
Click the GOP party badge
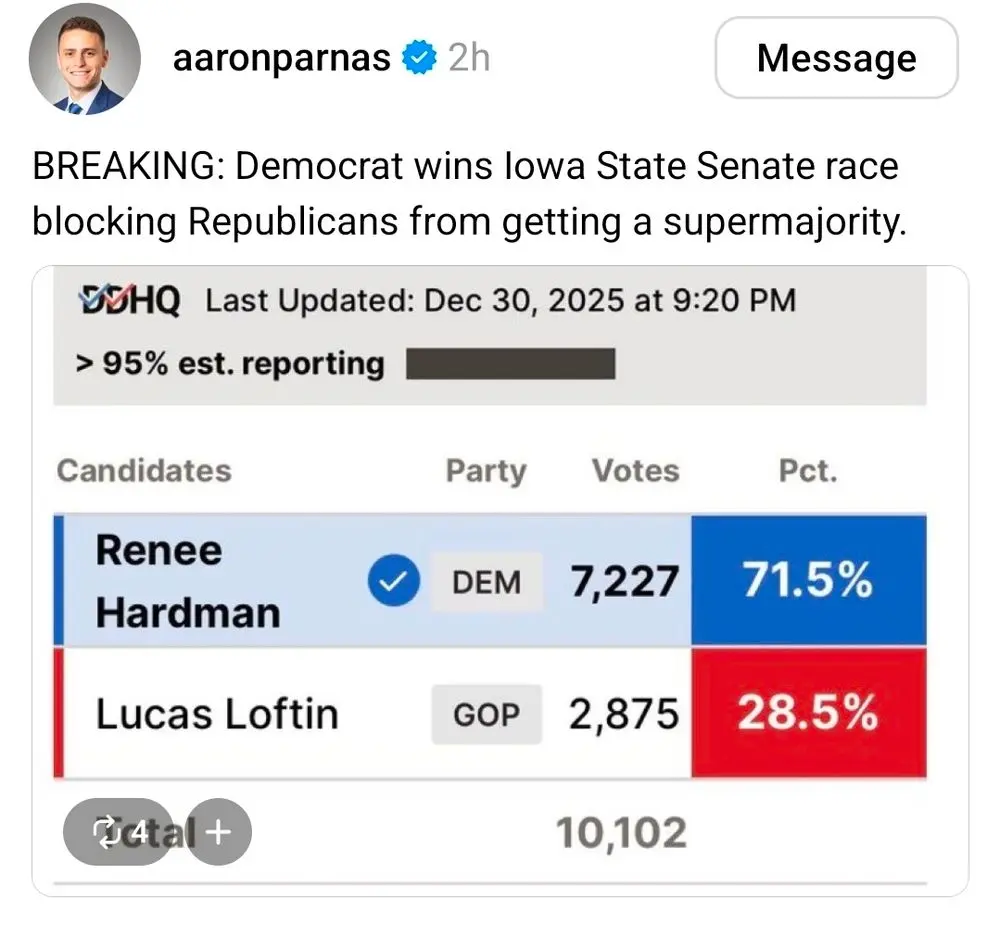click(487, 715)
